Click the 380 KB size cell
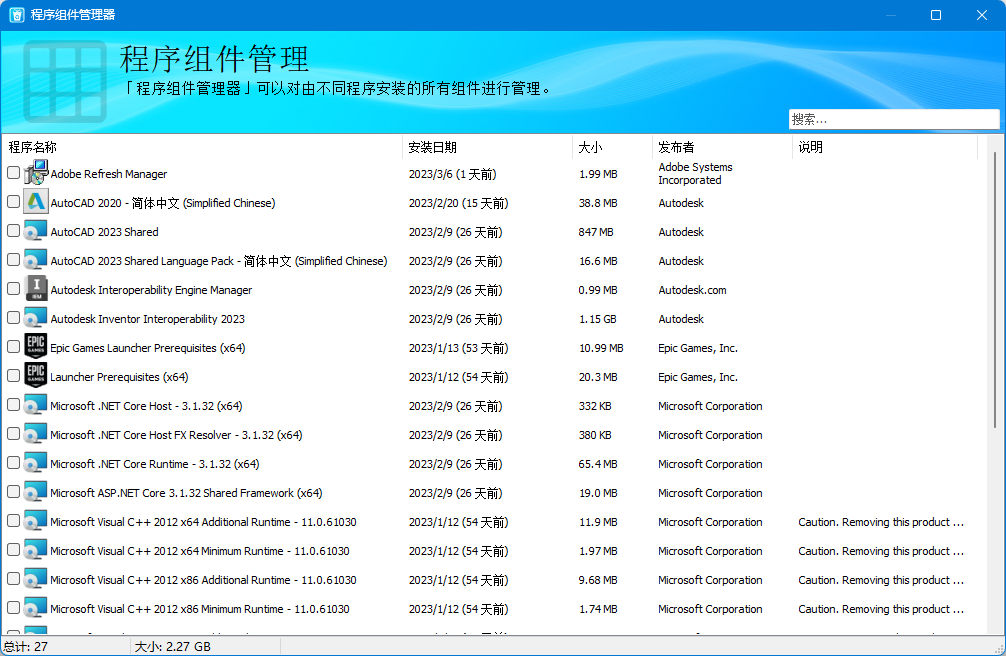Screen dimensions: 1006x656 [x=595, y=435]
